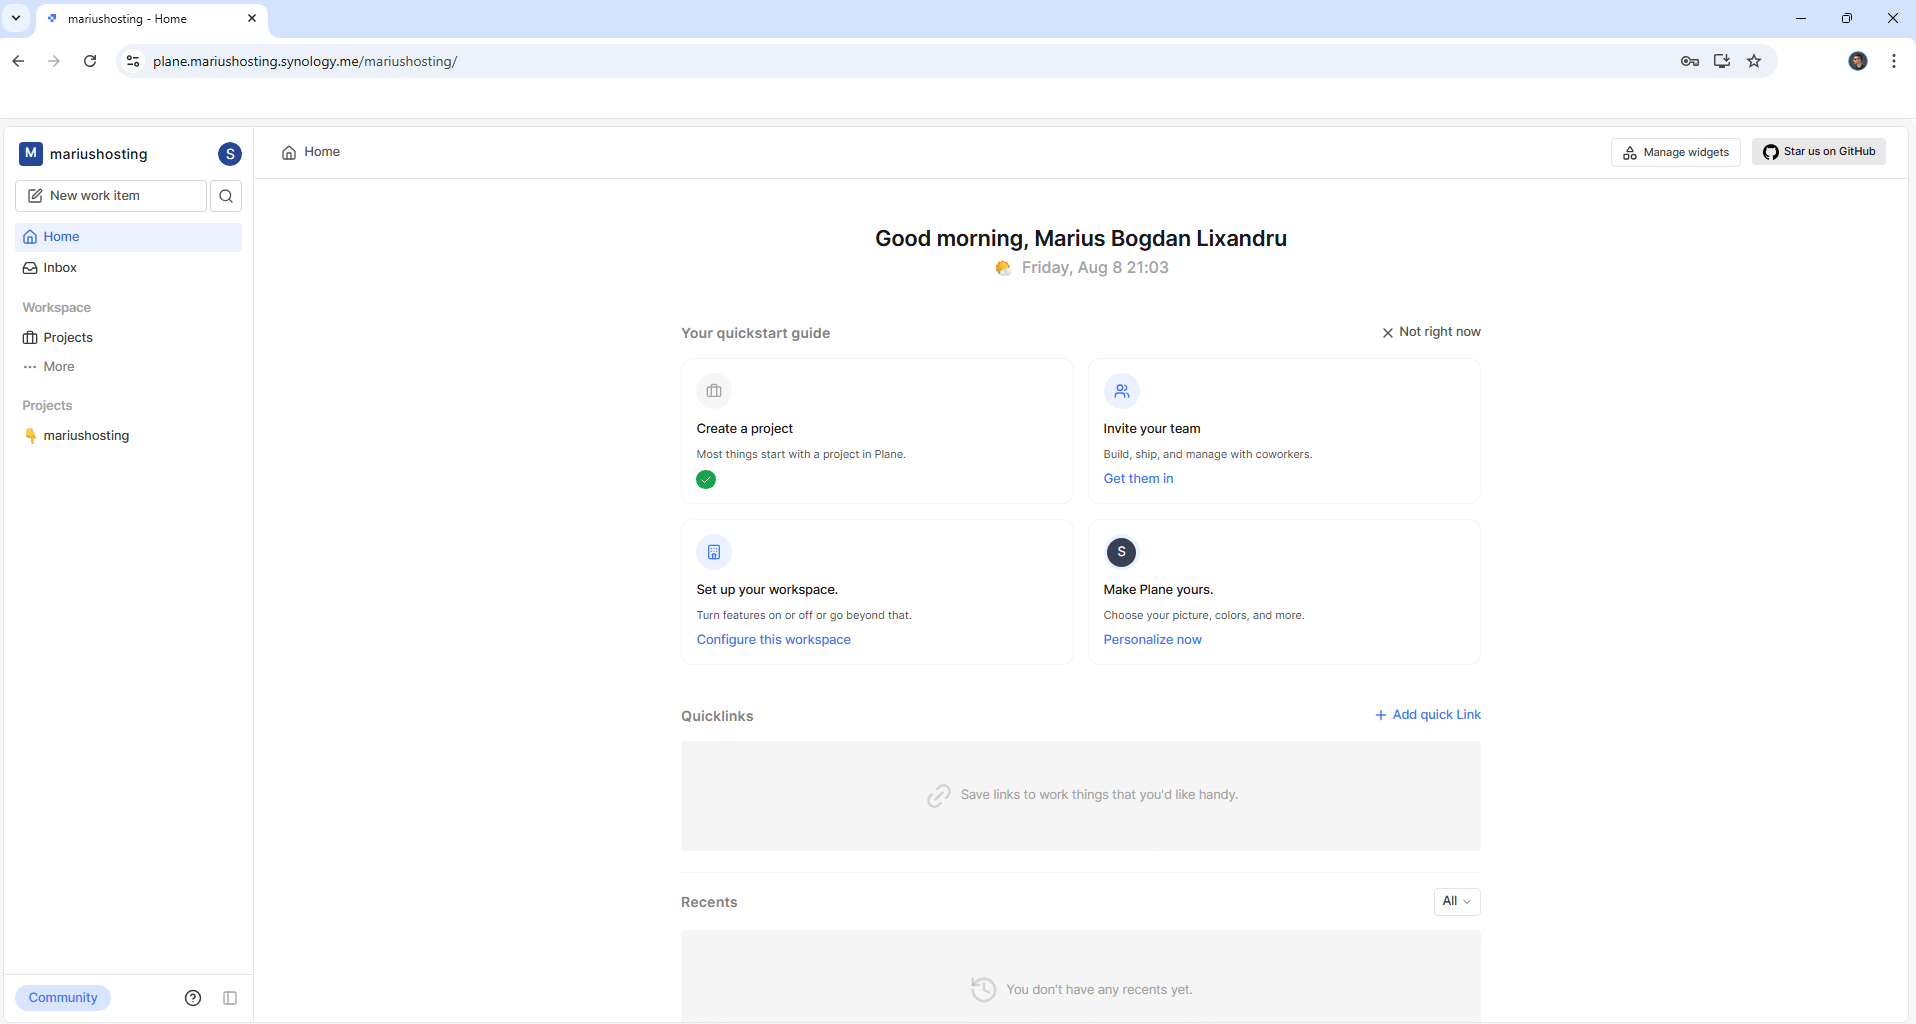Click the Set up your workspace building icon
Image resolution: width=1916 pixels, height=1024 pixels.
714,552
